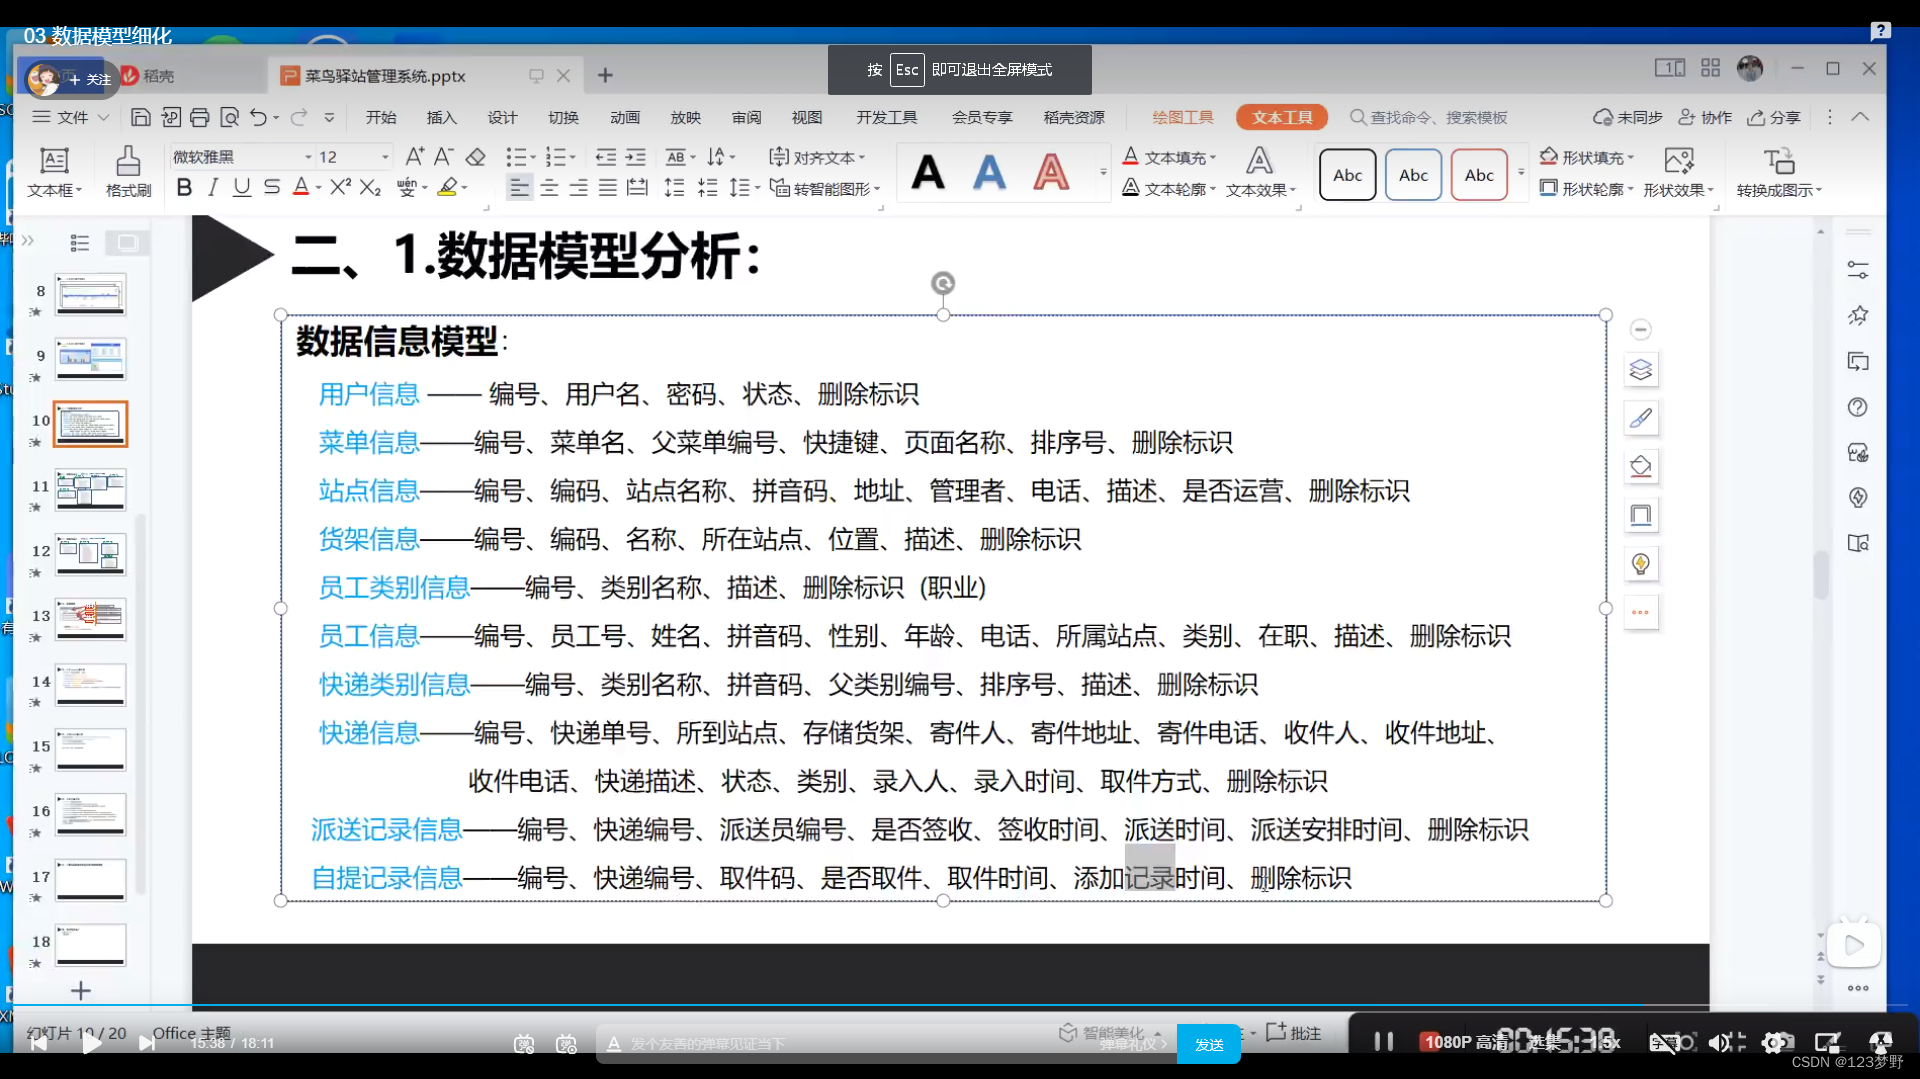Select the blue A text style preset

(x=989, y=173)
